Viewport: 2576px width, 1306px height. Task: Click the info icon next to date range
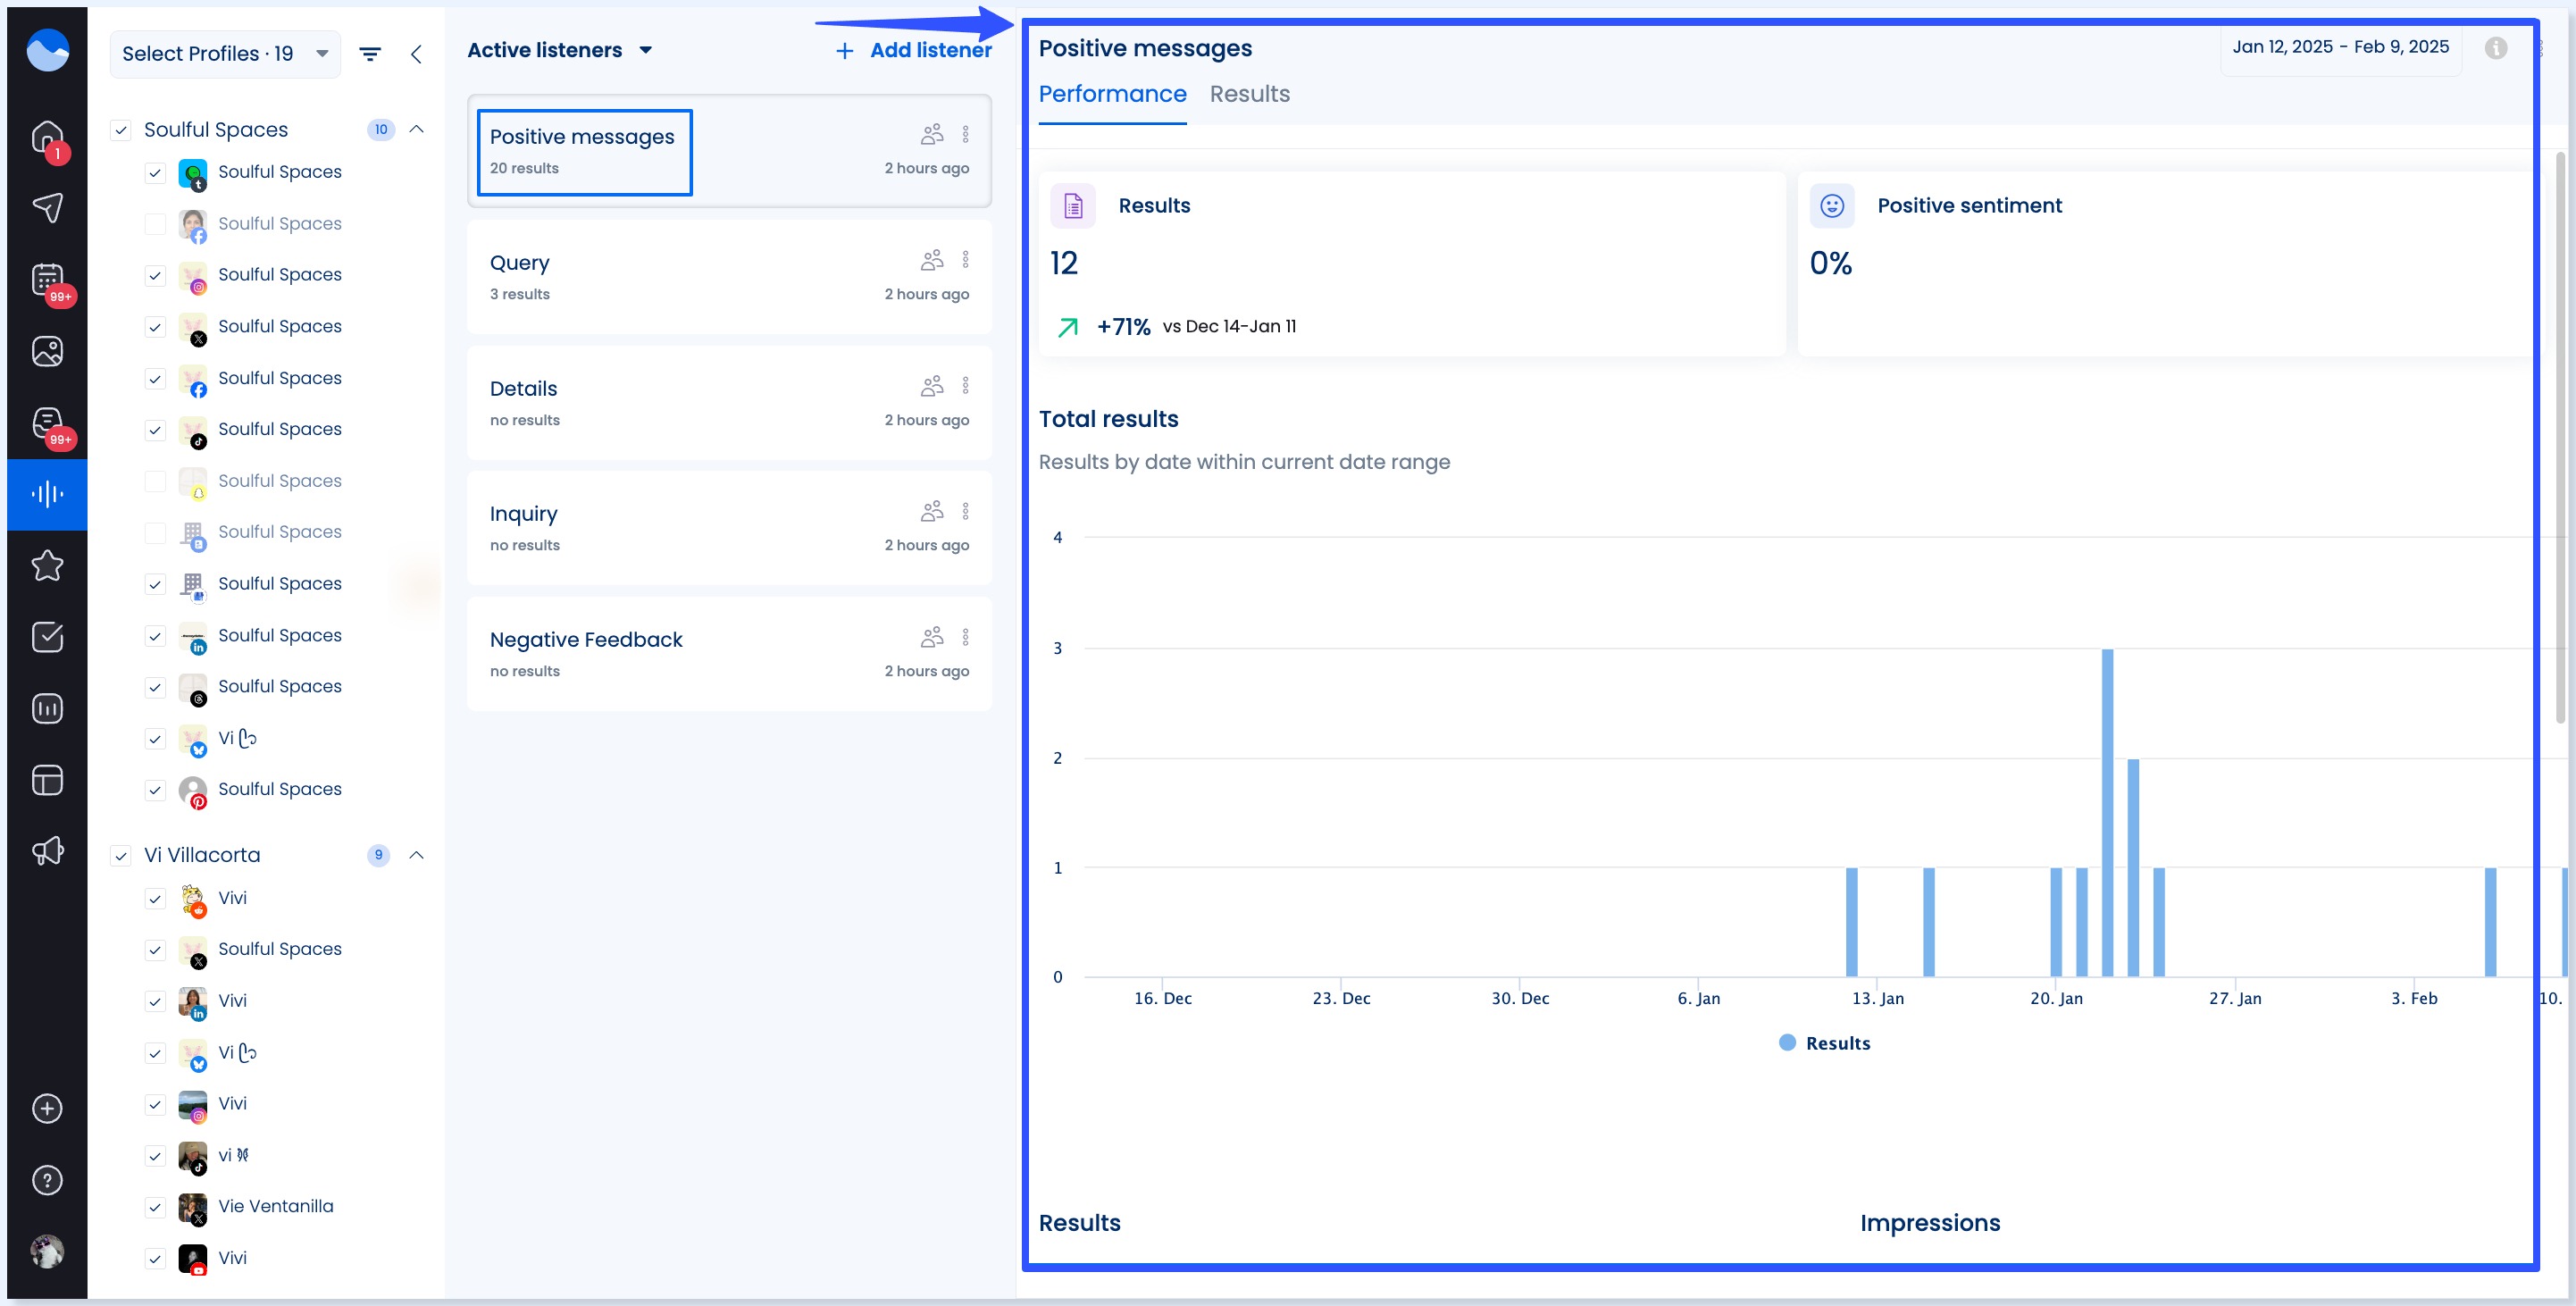2495,48
